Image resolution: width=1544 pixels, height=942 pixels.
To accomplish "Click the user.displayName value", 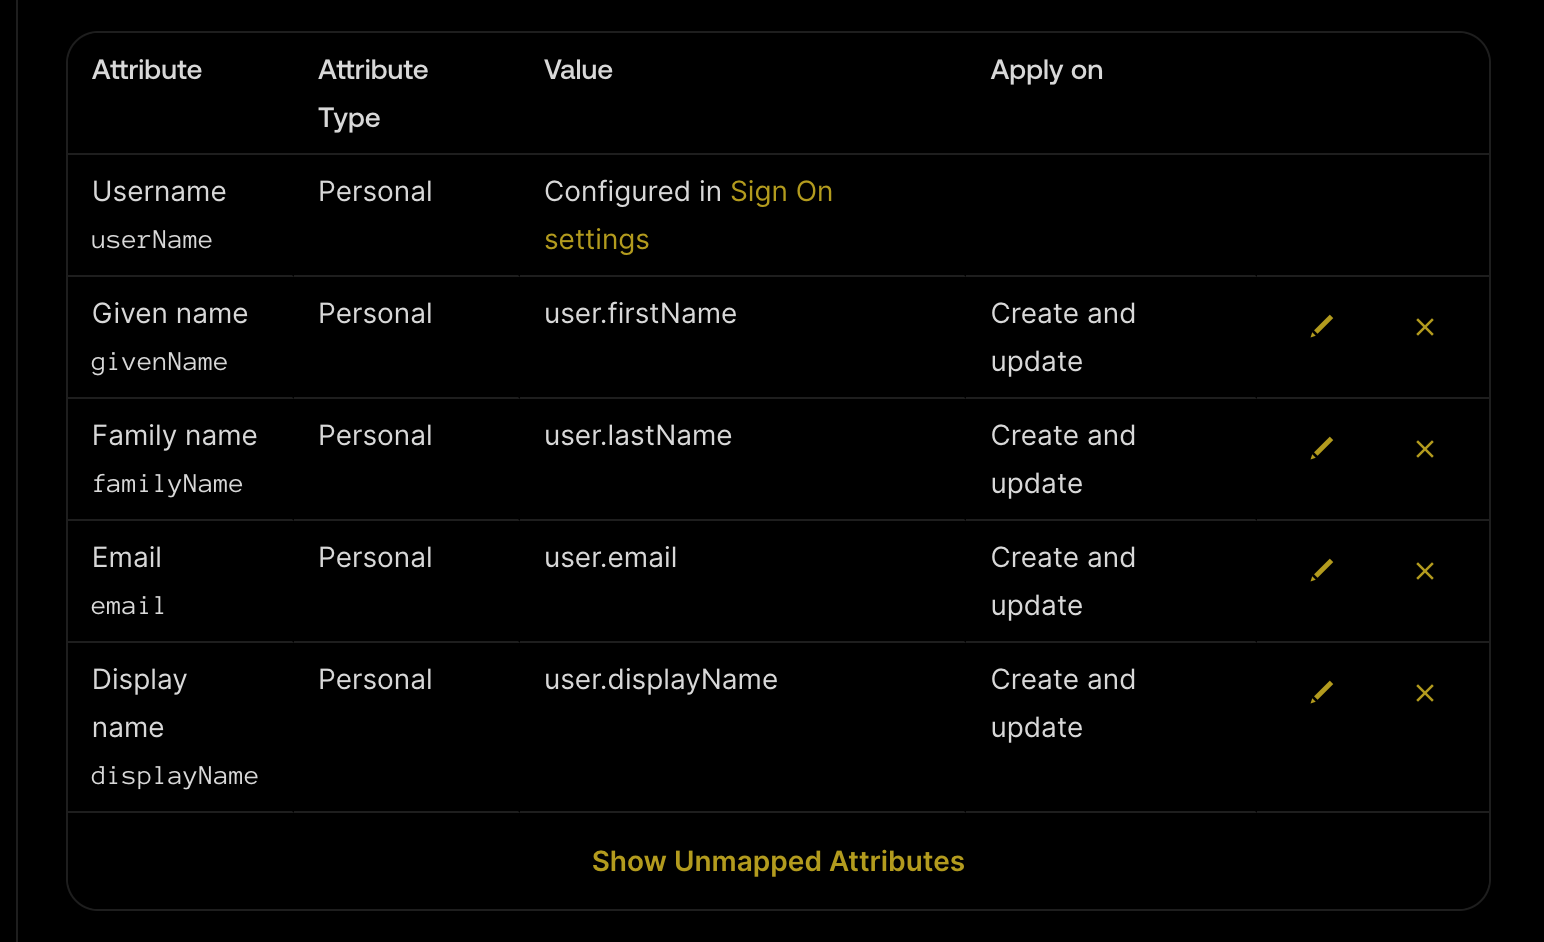I will pos(660,680).
